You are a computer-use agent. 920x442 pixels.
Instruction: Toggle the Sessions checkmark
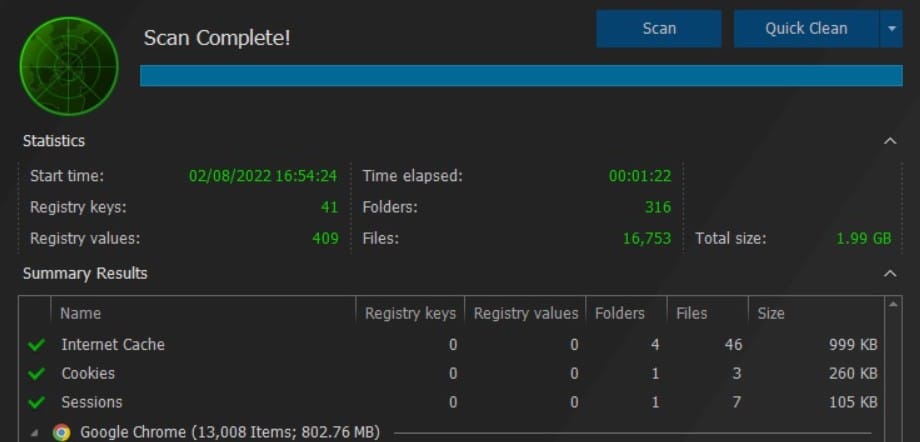point(36,402)
